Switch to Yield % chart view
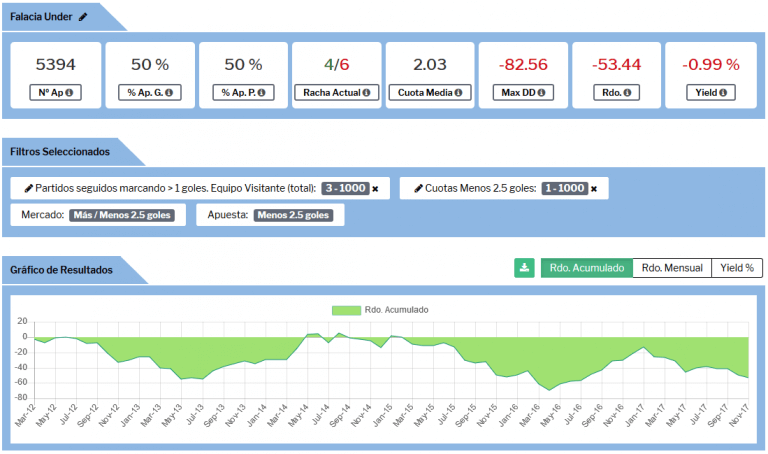The height and width of the screenshot is (454, 768). (736, 268)
